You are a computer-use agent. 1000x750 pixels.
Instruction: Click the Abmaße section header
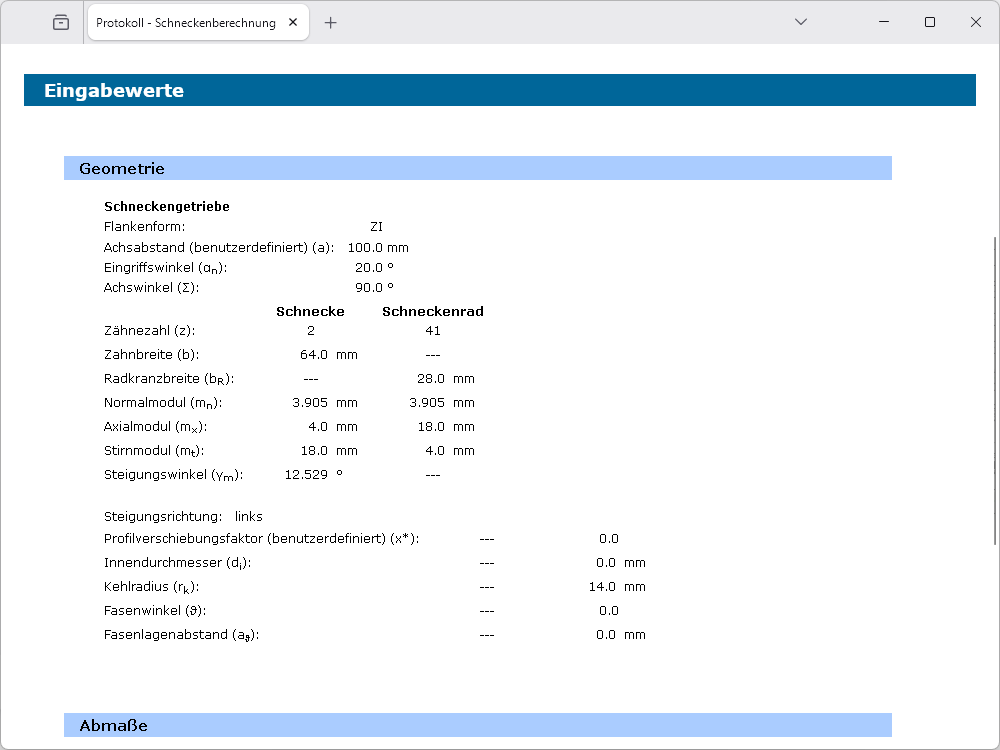[x=477, y=725]
